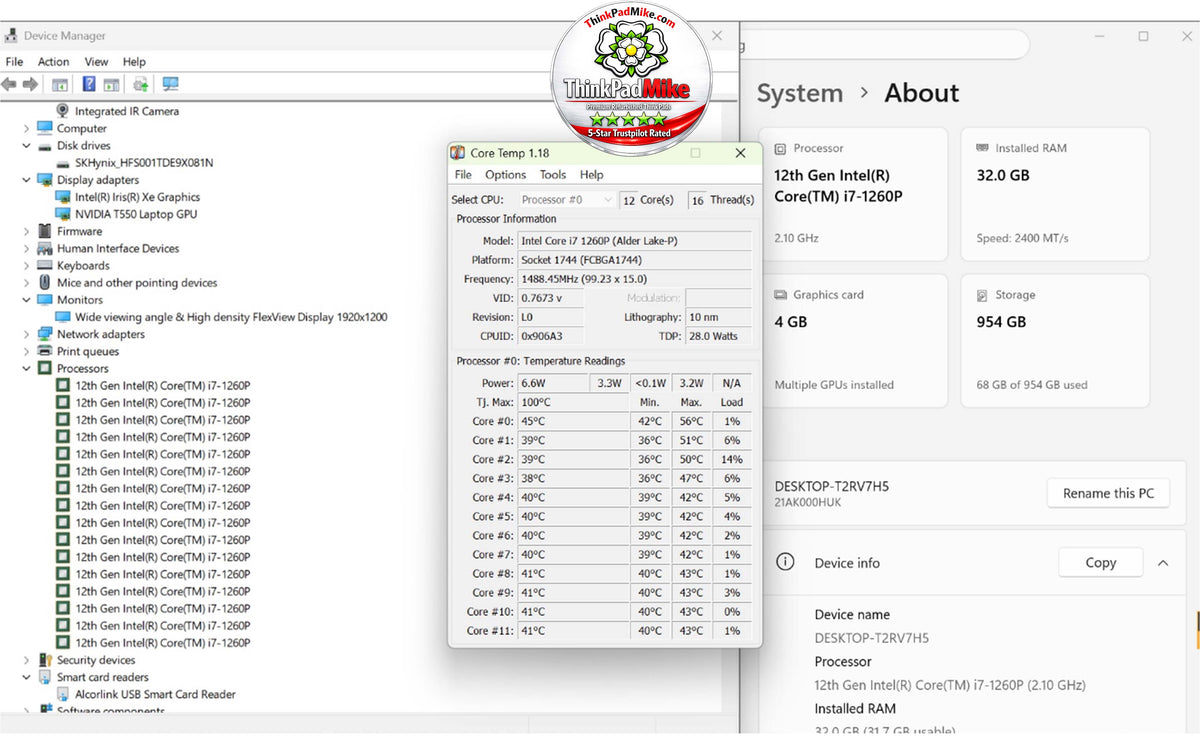This screenshot has width=1200, height=754.
Task: Collapse the Disk drives node chevron
Action: tap(26, 146)
